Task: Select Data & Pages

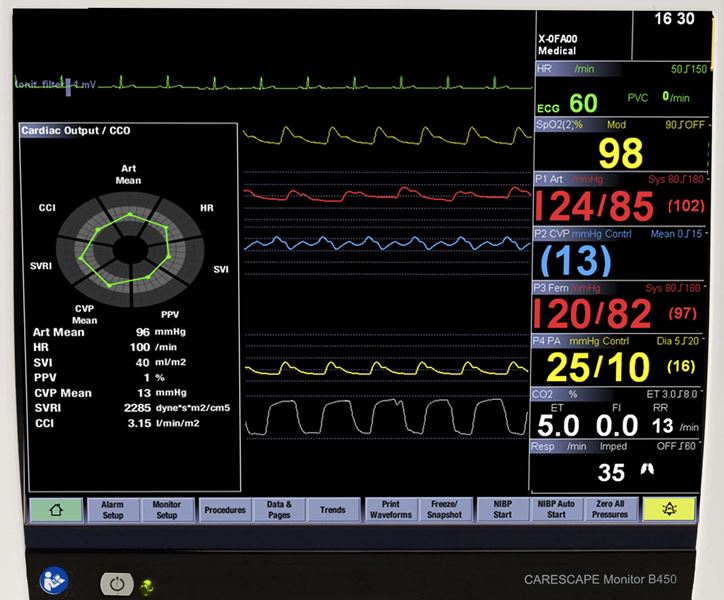Action: click(x=279, y=509)
